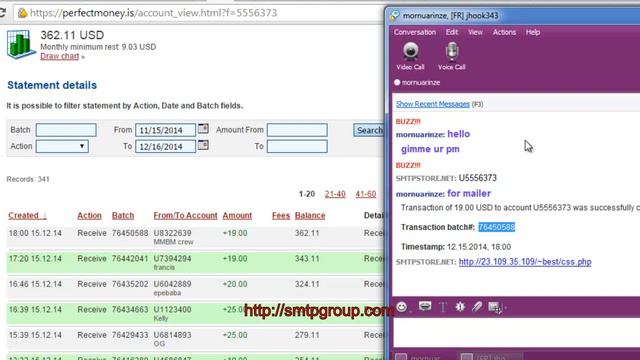Click account U8322639 in first row
Viewport: 640px width, 360px height.
coord(172,233)
